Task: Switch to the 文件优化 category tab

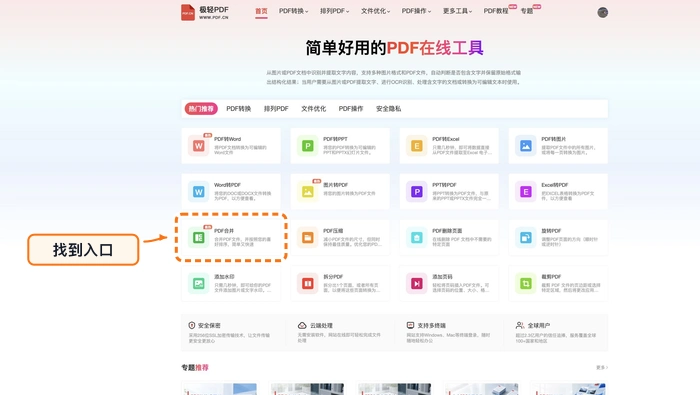Action: [313, 108]
